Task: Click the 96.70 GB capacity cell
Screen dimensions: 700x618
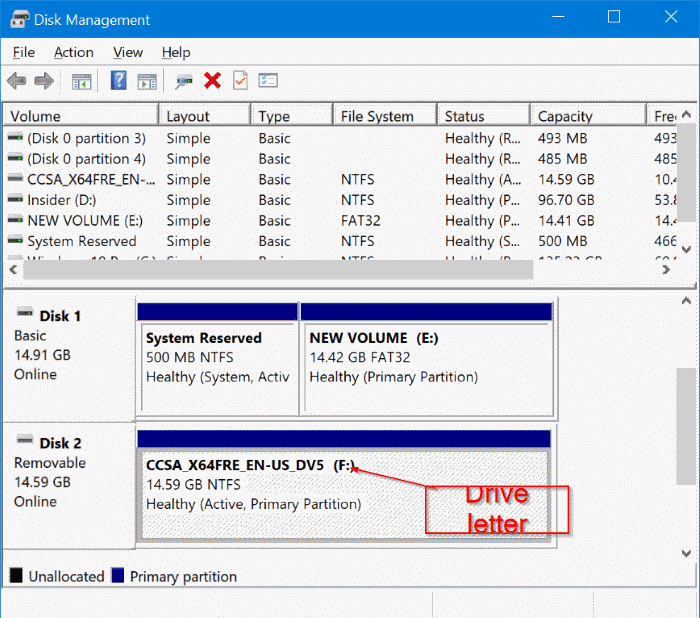Action: (566, 200)
